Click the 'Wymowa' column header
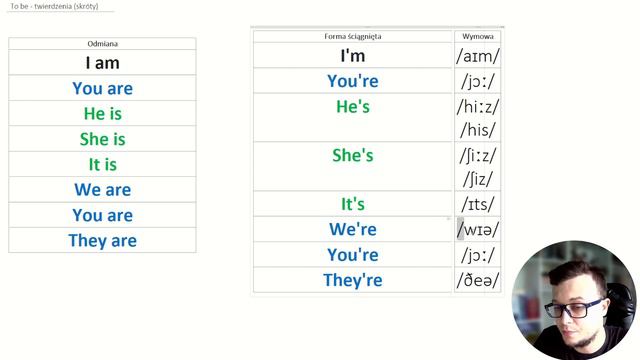The image size is (640, 360). (x=478, y=36)
